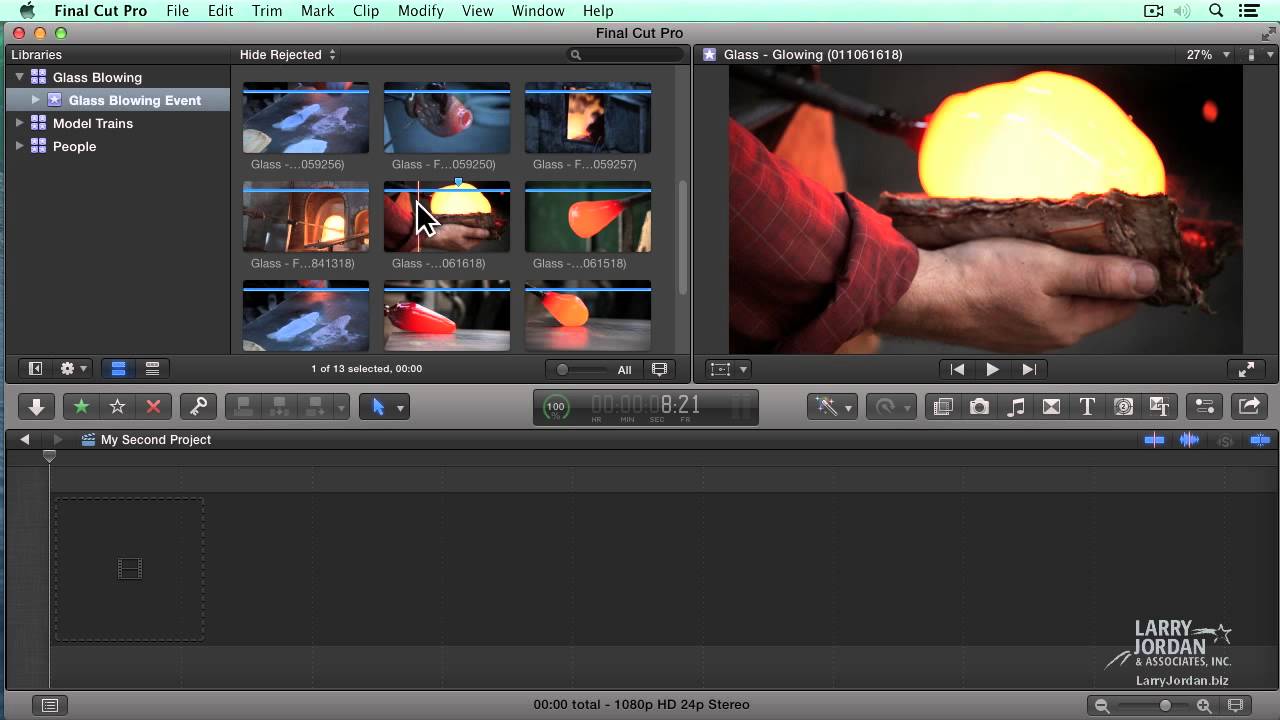Switch browser to list view
This screenshot has width=1280, height=720.
pyautogui.click(x=152, y=369)
